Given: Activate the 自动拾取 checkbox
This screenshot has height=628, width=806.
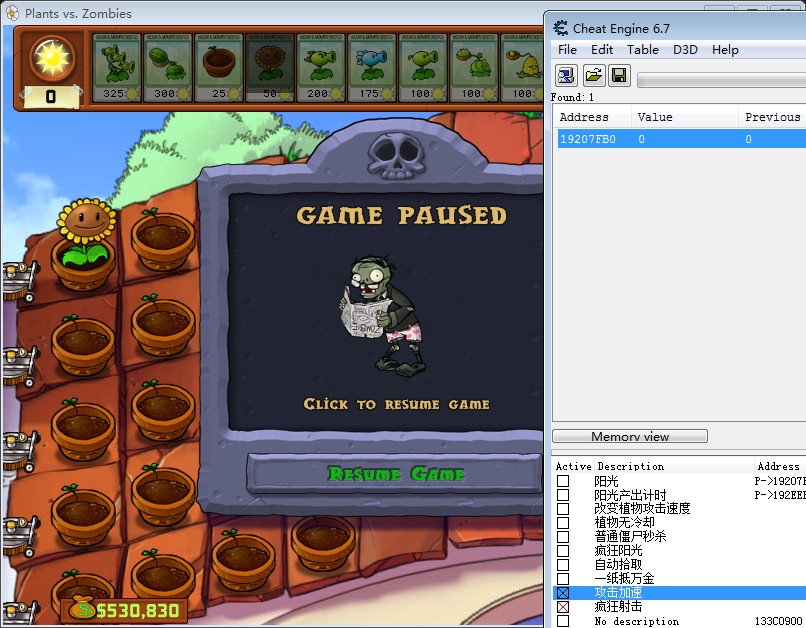Looking at the screenshot, I should (563, 565).
